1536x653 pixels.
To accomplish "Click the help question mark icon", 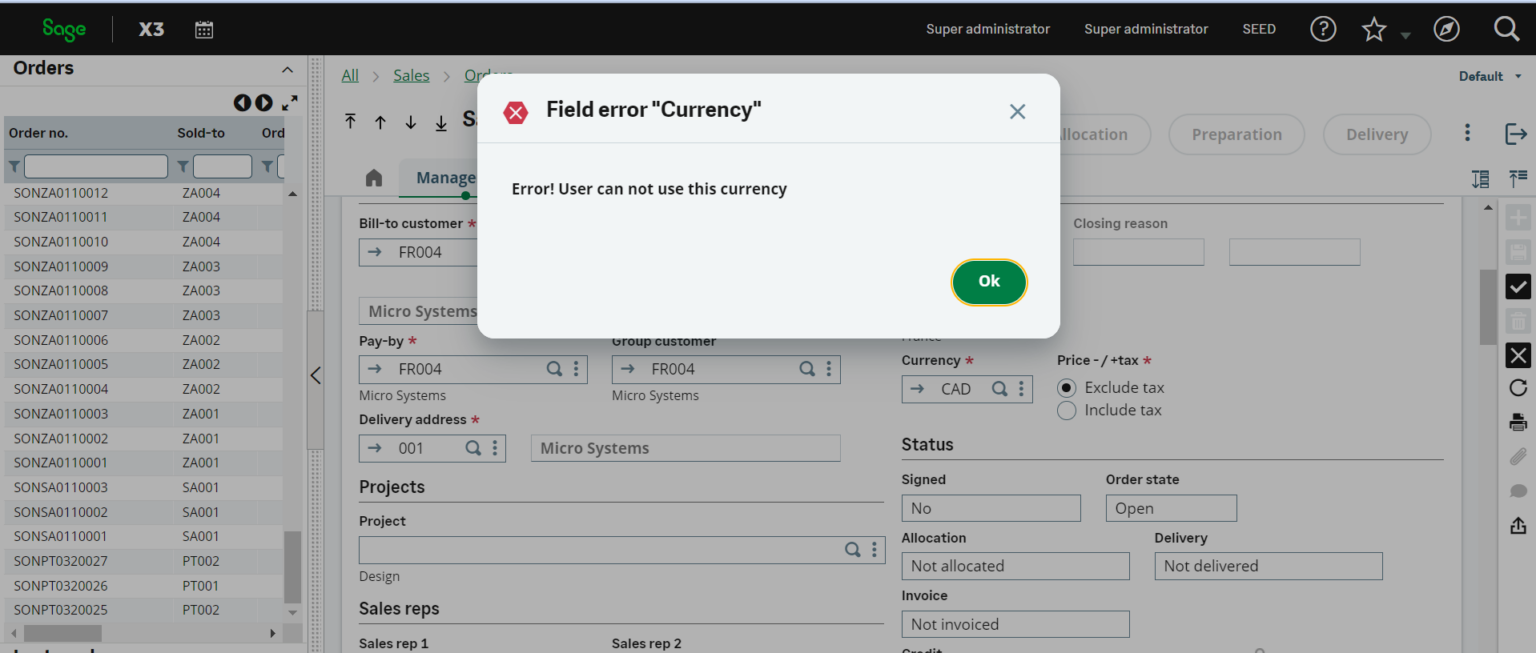I will 1322,28.
